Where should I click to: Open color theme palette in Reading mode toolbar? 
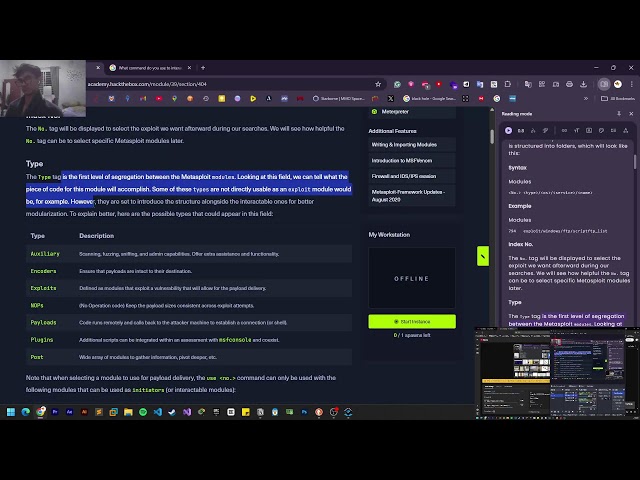(x=601, y=130)
